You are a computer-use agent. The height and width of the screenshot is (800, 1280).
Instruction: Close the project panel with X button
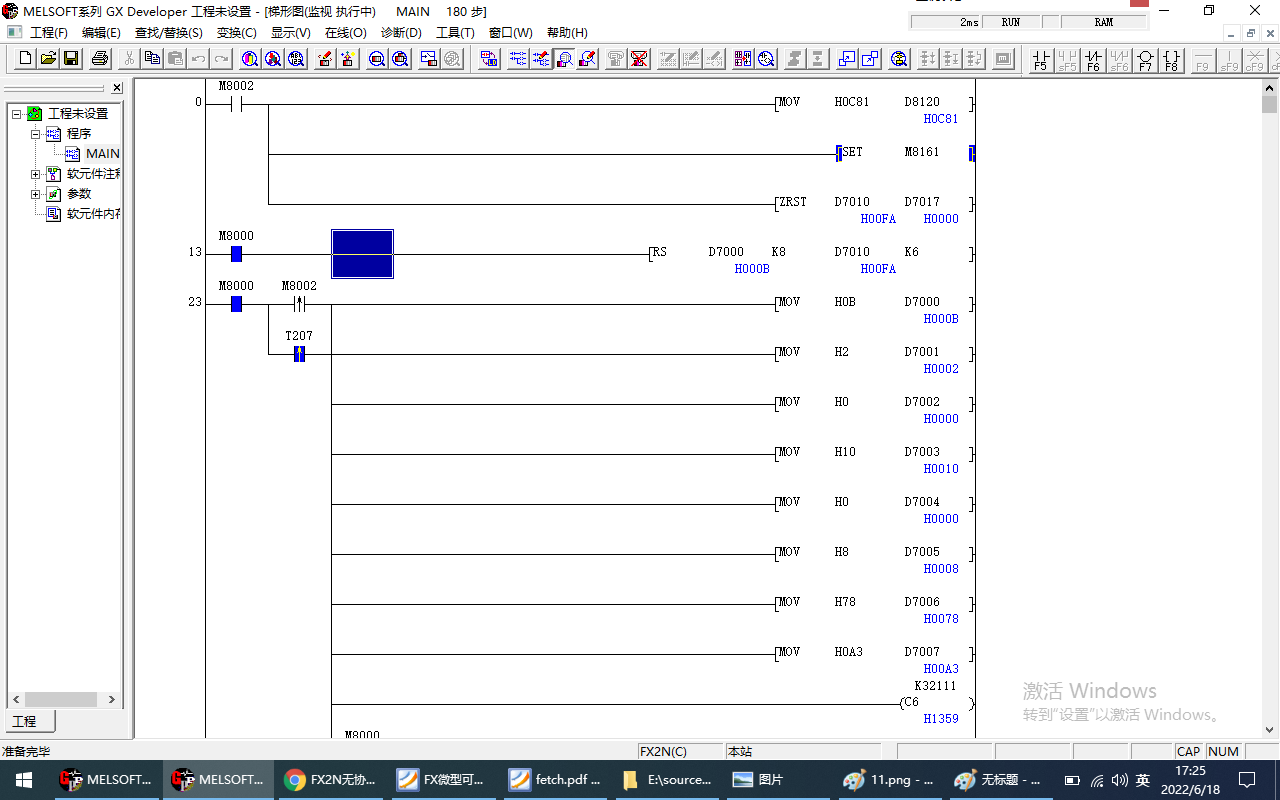tap(117, 88)
